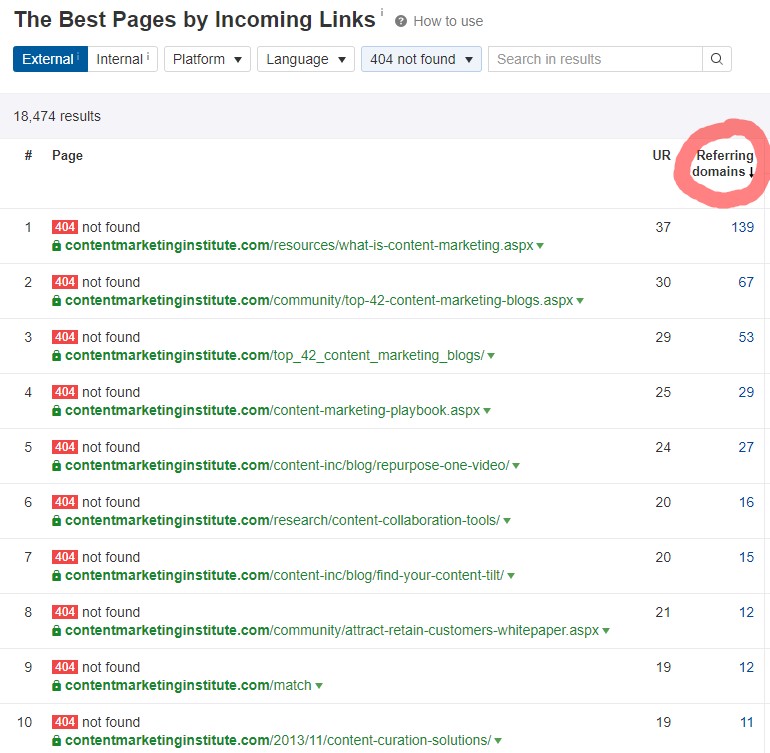This screenshot has height=753, width=770.
Task: Open the Language dropdown
Action: (305, 59)
